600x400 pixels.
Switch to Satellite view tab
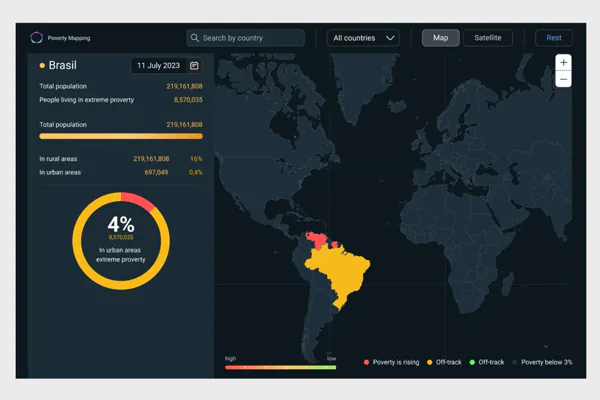click(488, 38)
